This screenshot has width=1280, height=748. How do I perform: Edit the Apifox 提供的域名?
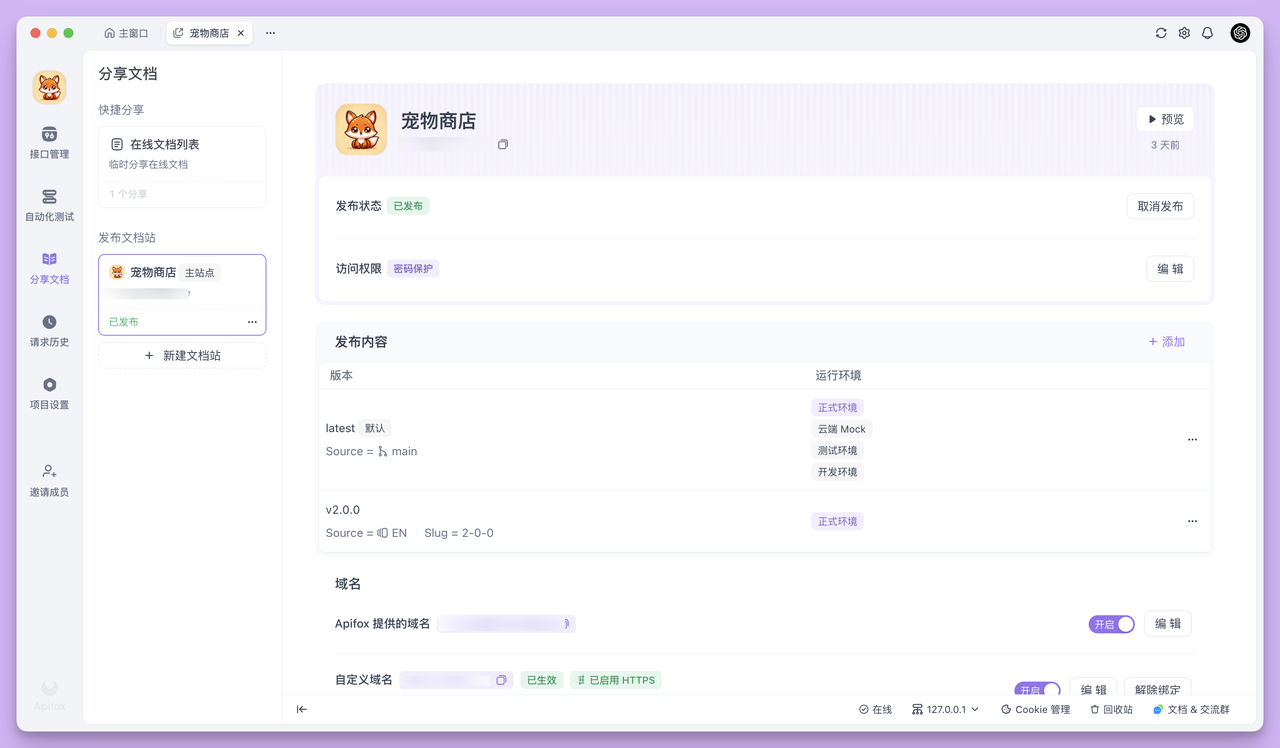(x=1168, y=624)
